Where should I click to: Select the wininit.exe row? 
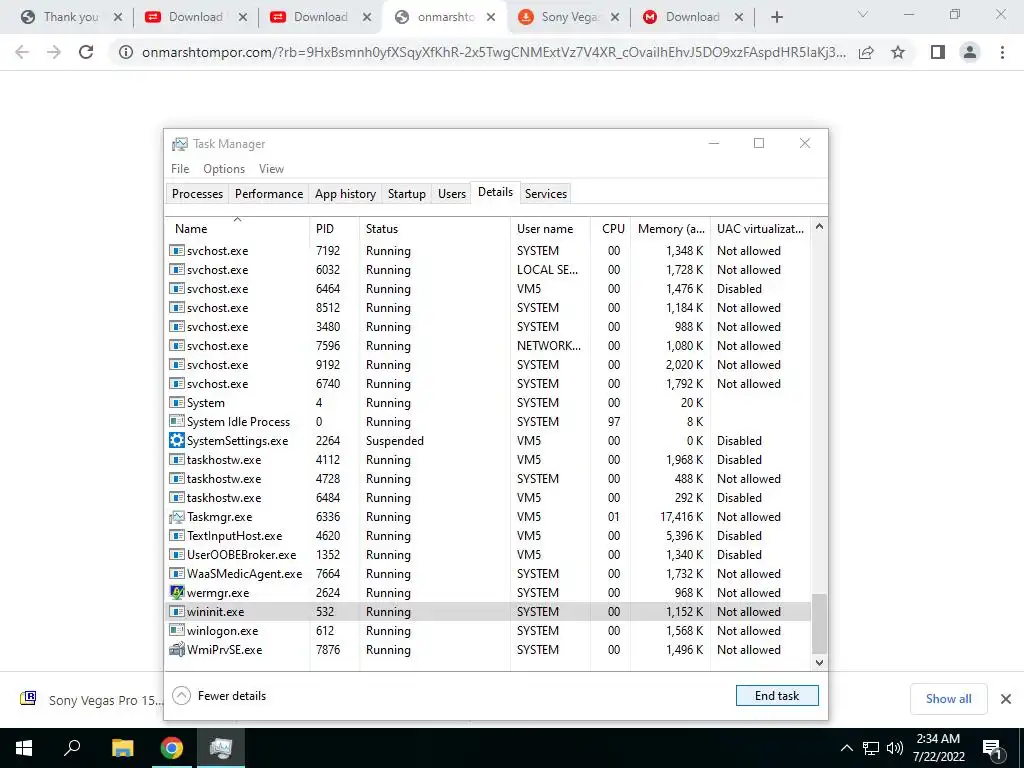click(x=488, y=611)
